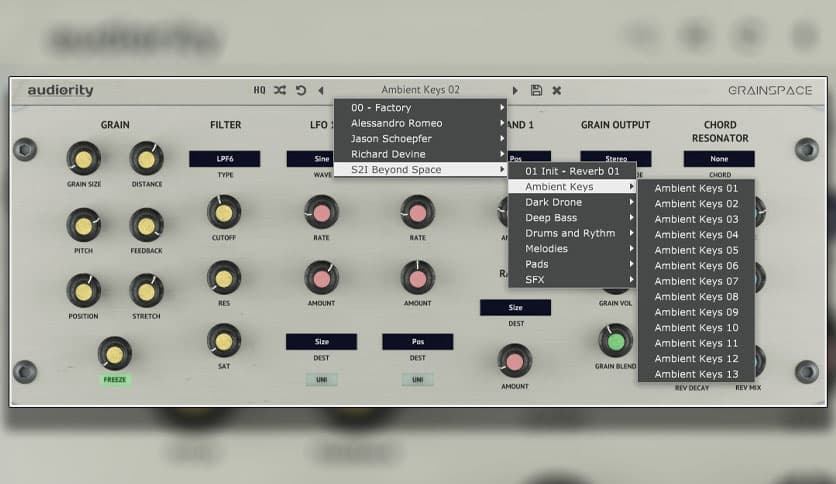The width and height of the screenshot is (836, 484).
Task: Click the knob above FREEZE
Action: [x=115, y=354]
